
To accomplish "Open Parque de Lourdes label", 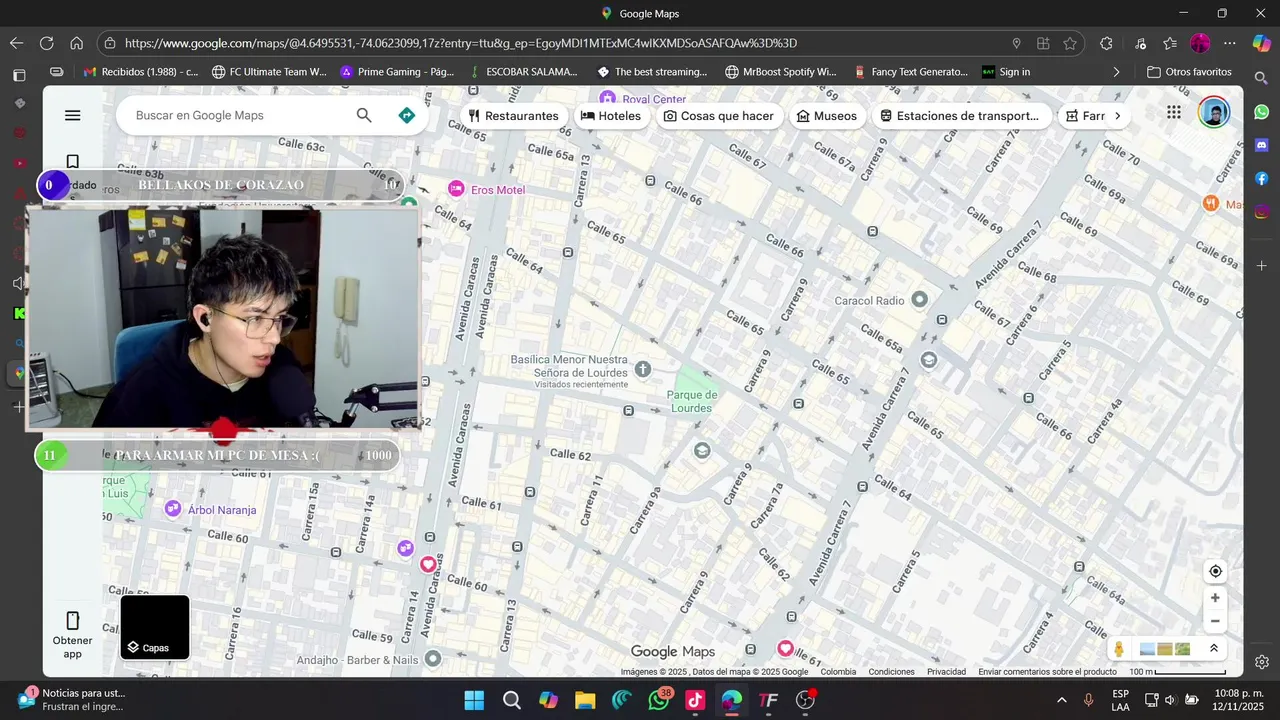I will point(691,401).
